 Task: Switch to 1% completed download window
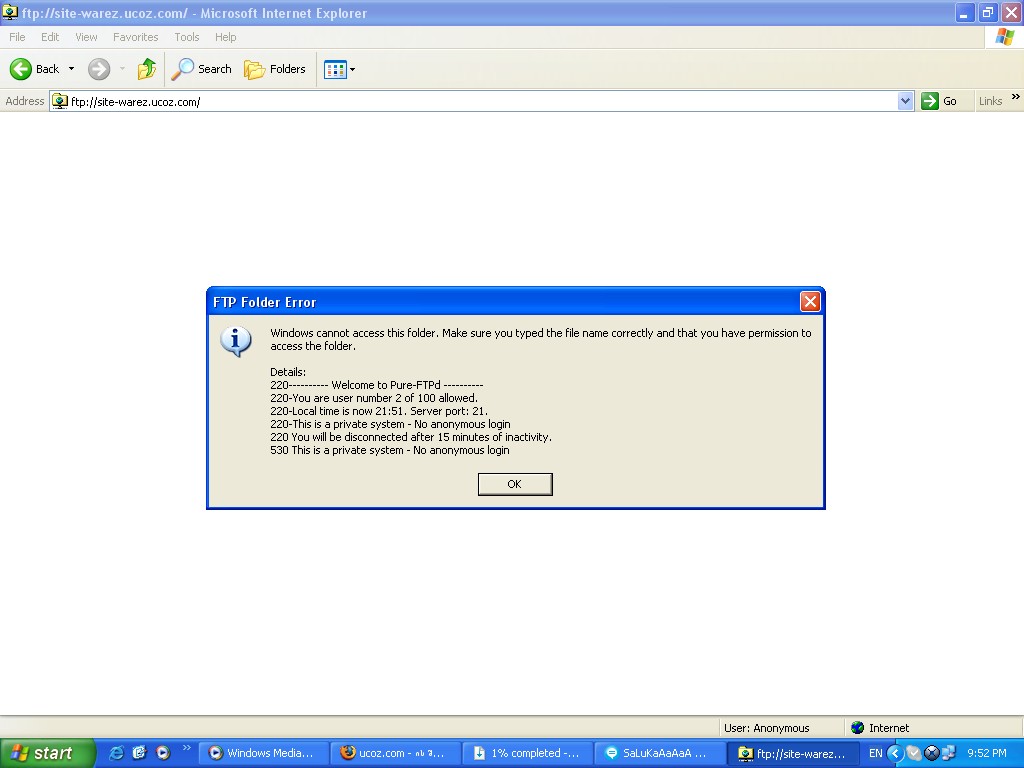(x=527, y=753)
